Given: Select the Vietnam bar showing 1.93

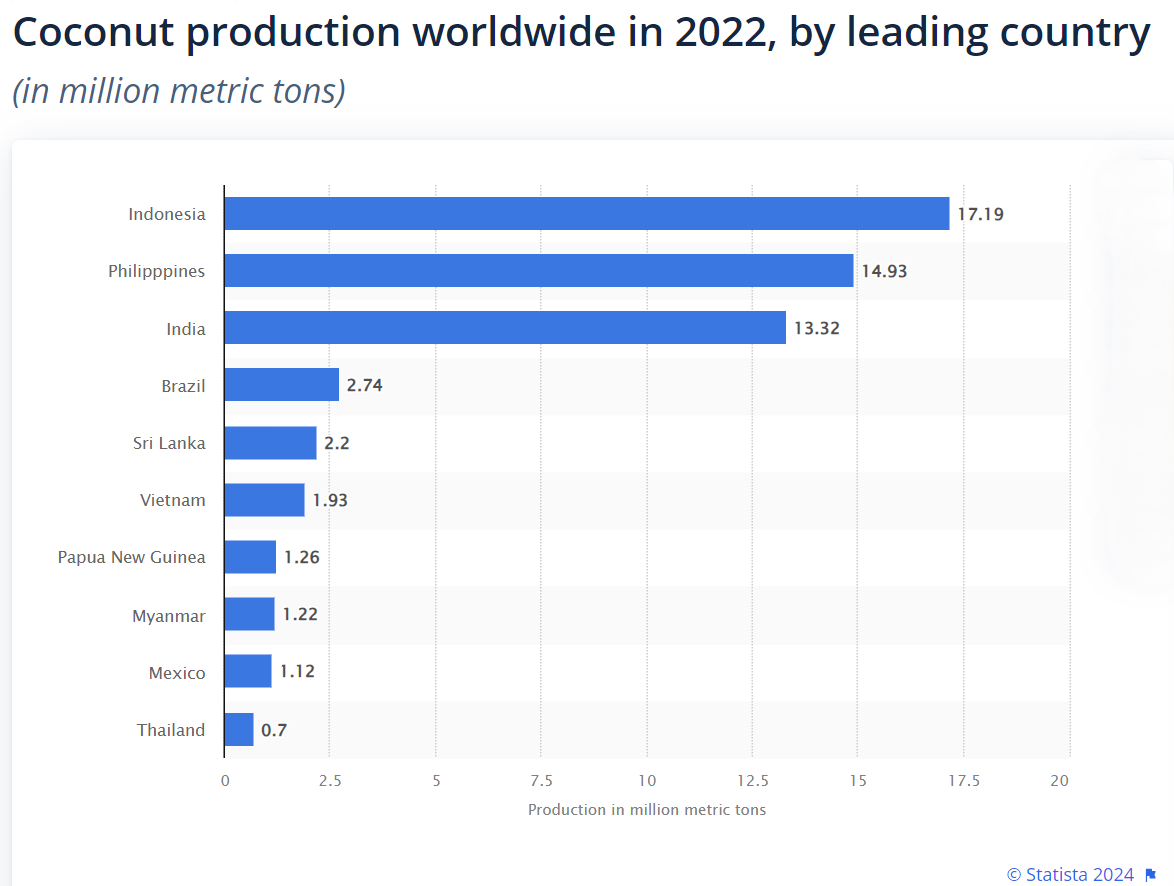Looking at the screenshot, I should [x=264, y=500].
